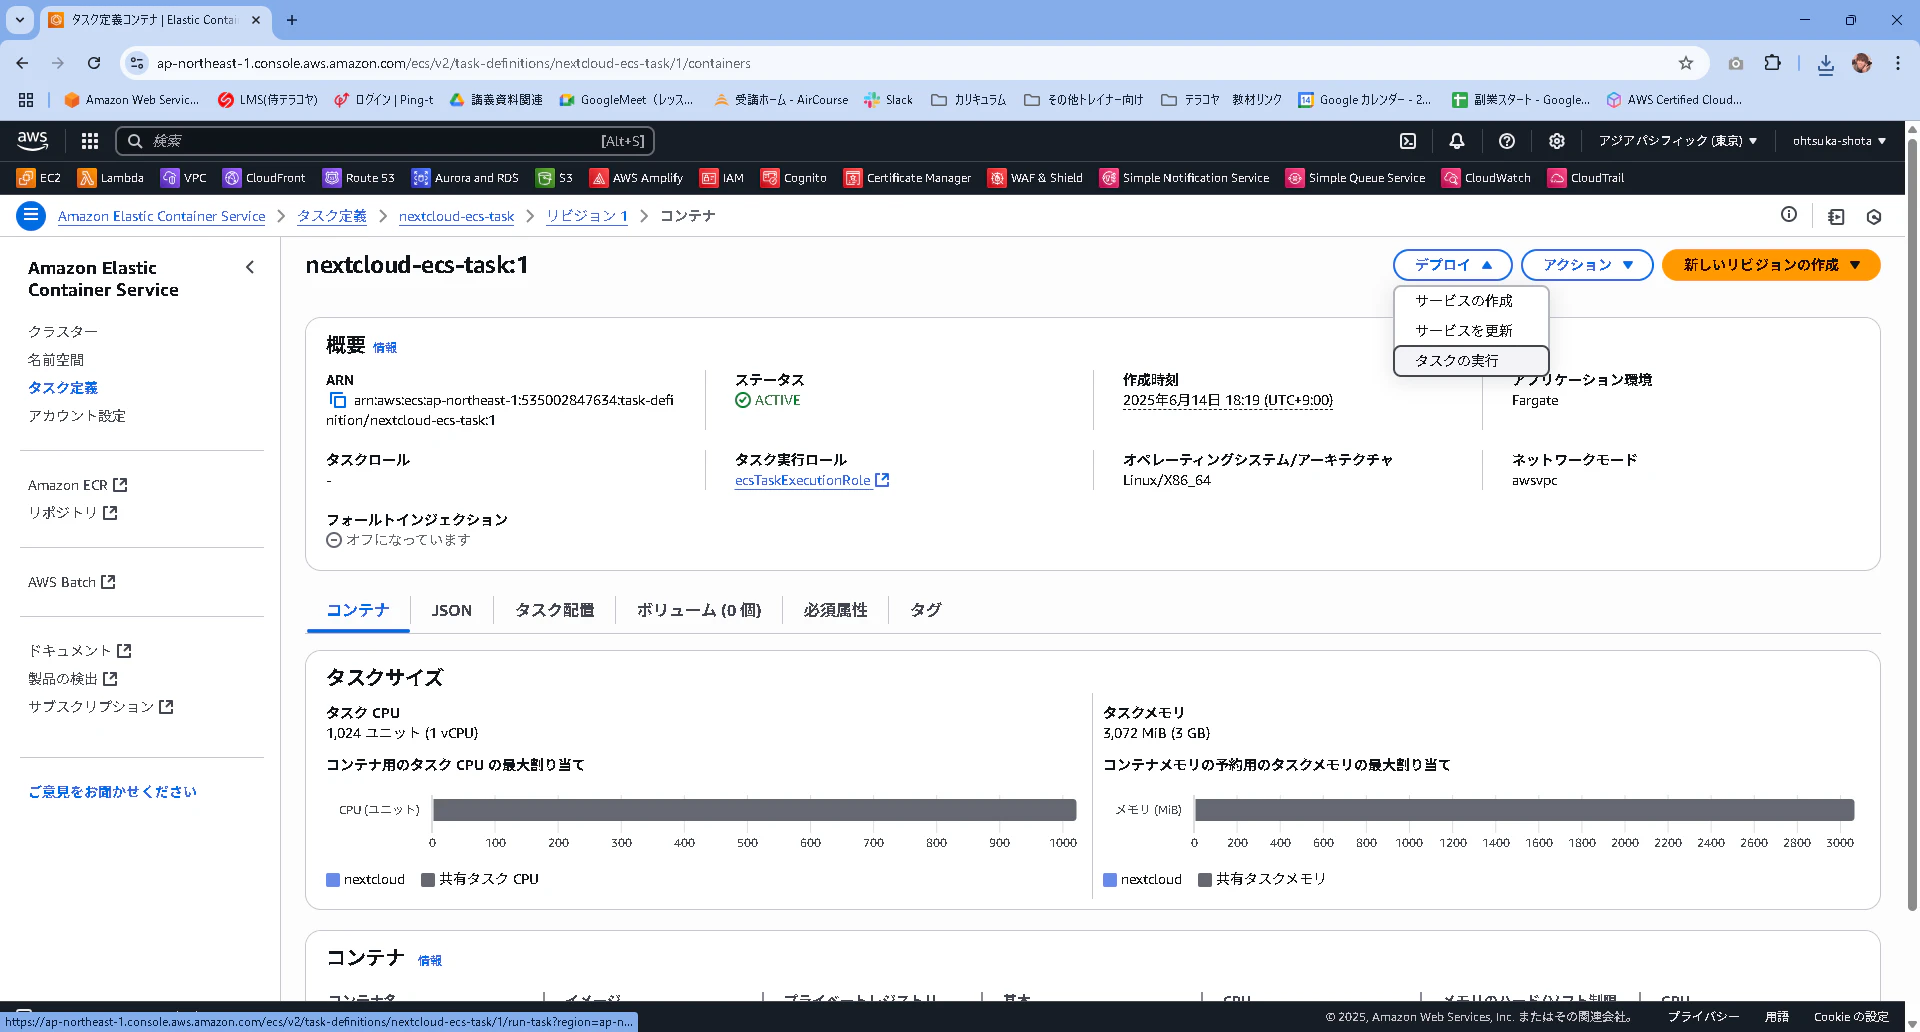Open the notifications bell
Screen dimensions: 1920x1032
coord(1457,141)
